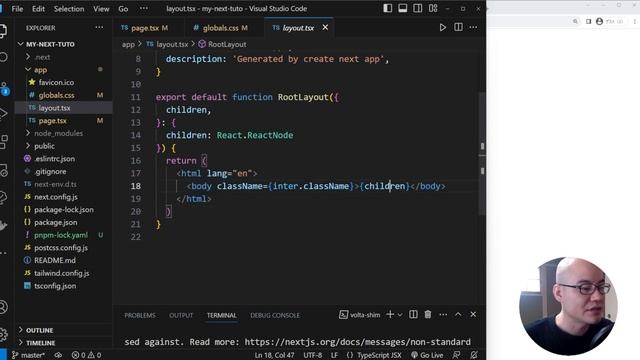This screenshot has height=360, width=640.
Task: Kill terminal with the trash icon
Action: click(x=428, y=314)
